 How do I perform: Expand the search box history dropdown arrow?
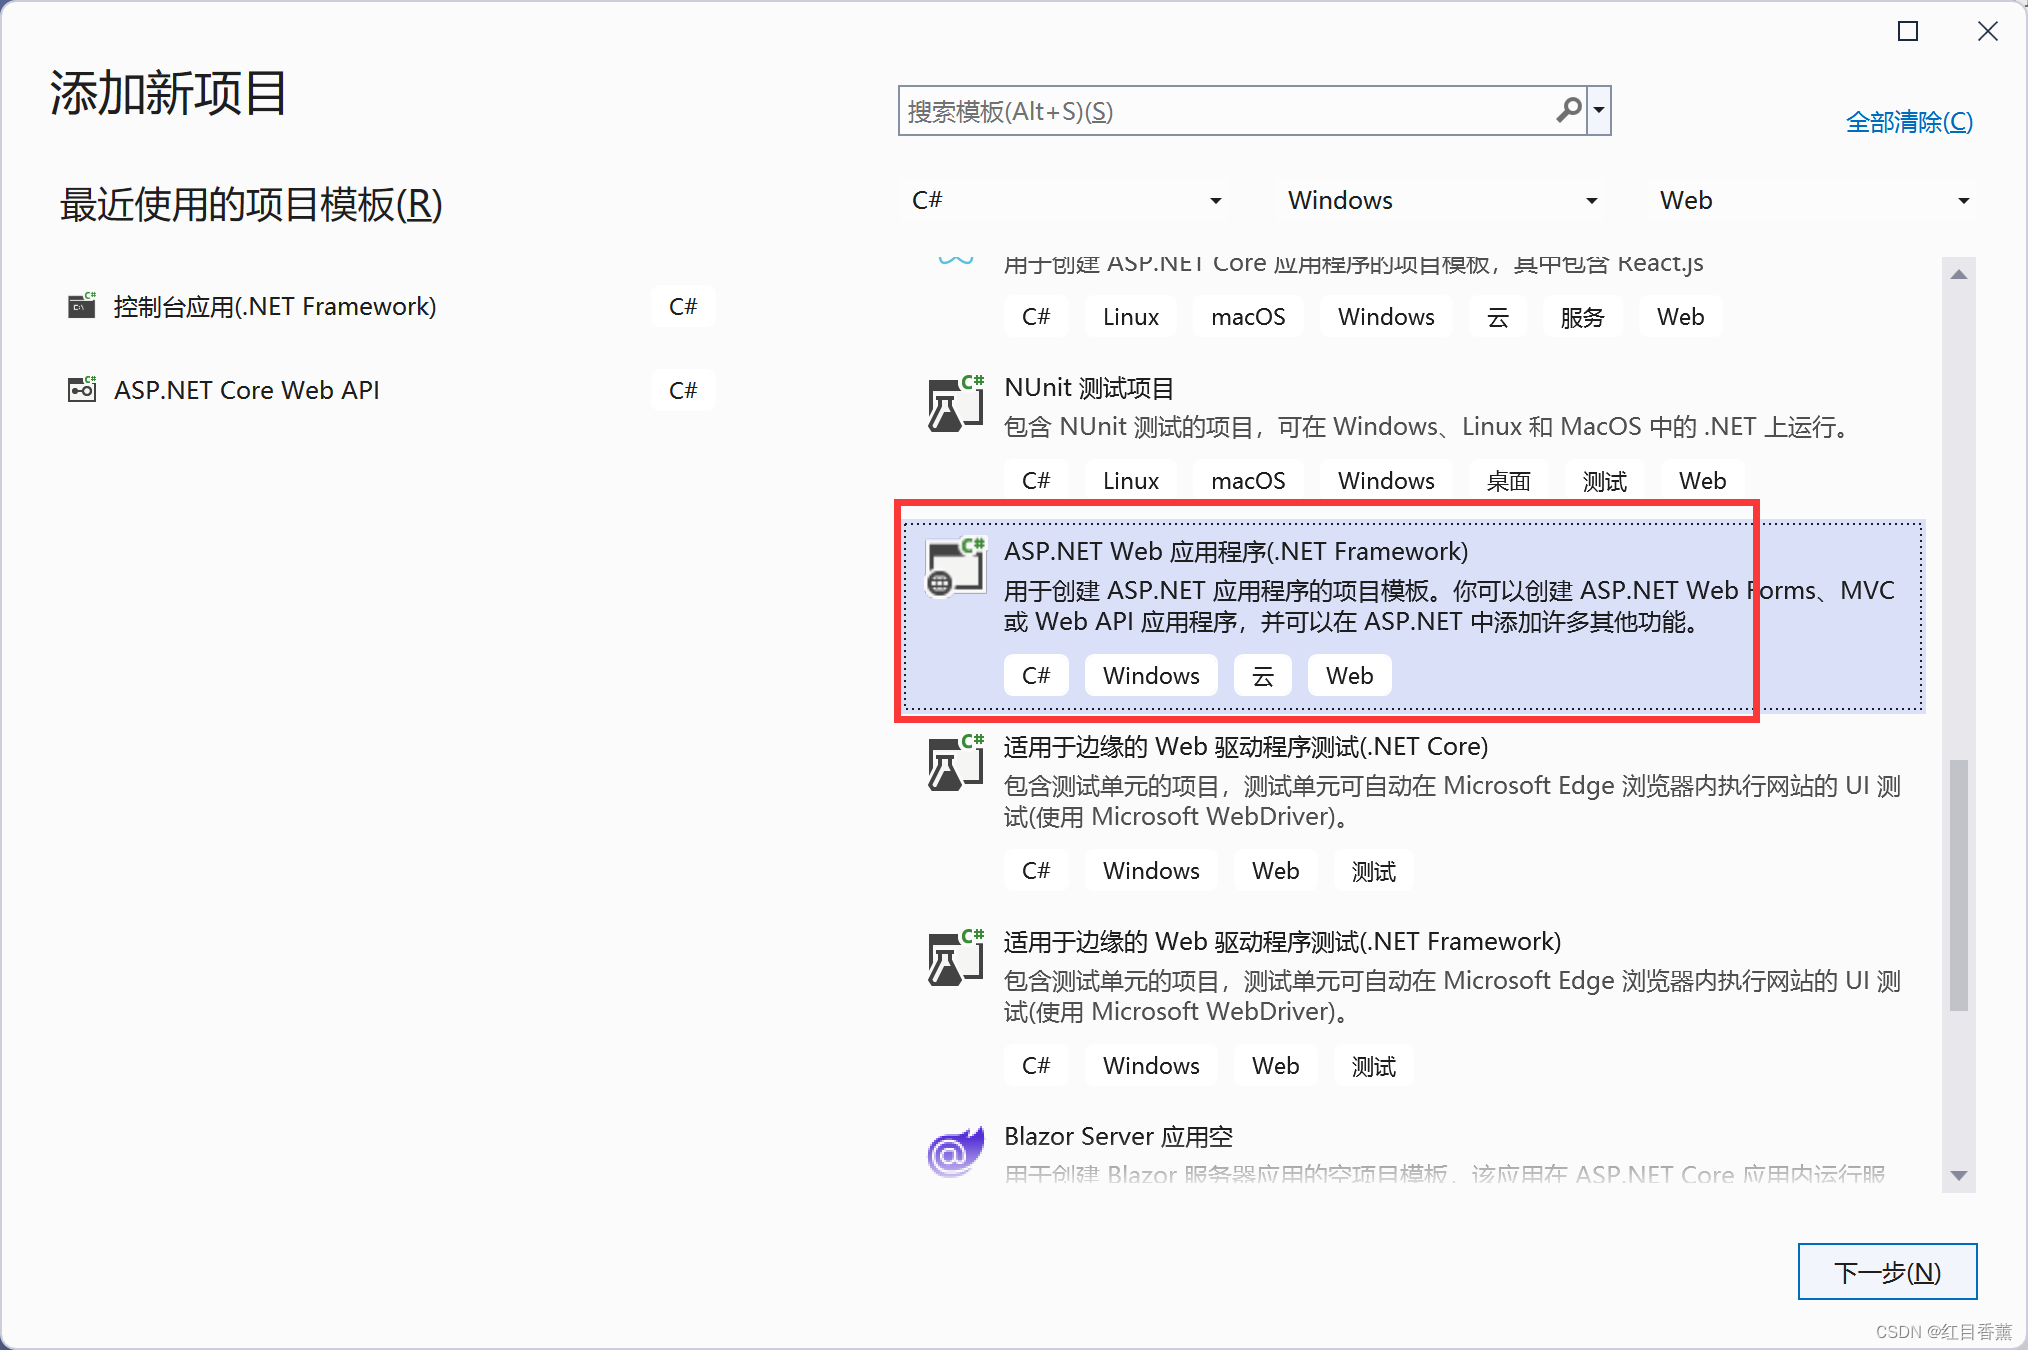[1599, 110]
